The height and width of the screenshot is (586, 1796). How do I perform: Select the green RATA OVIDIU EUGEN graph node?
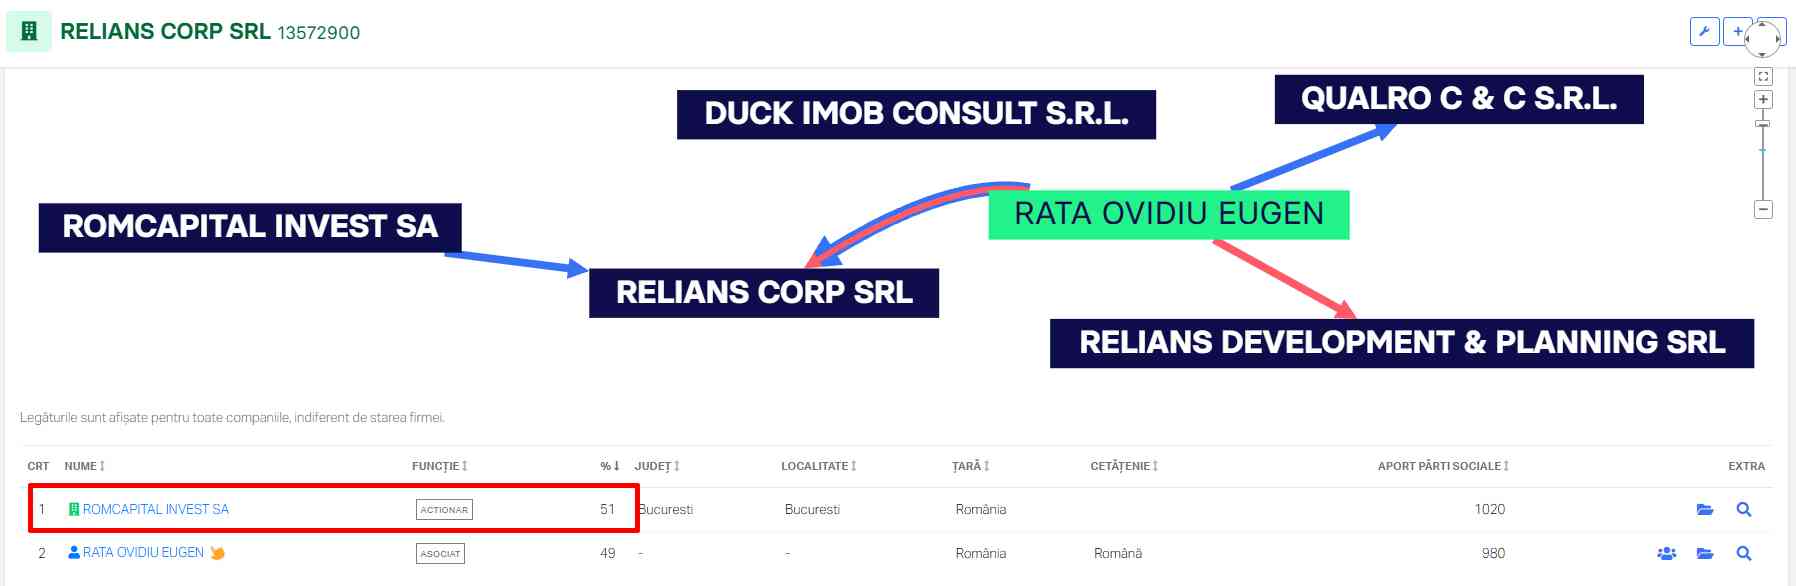pyautogui.click(x=1168, y=214)
